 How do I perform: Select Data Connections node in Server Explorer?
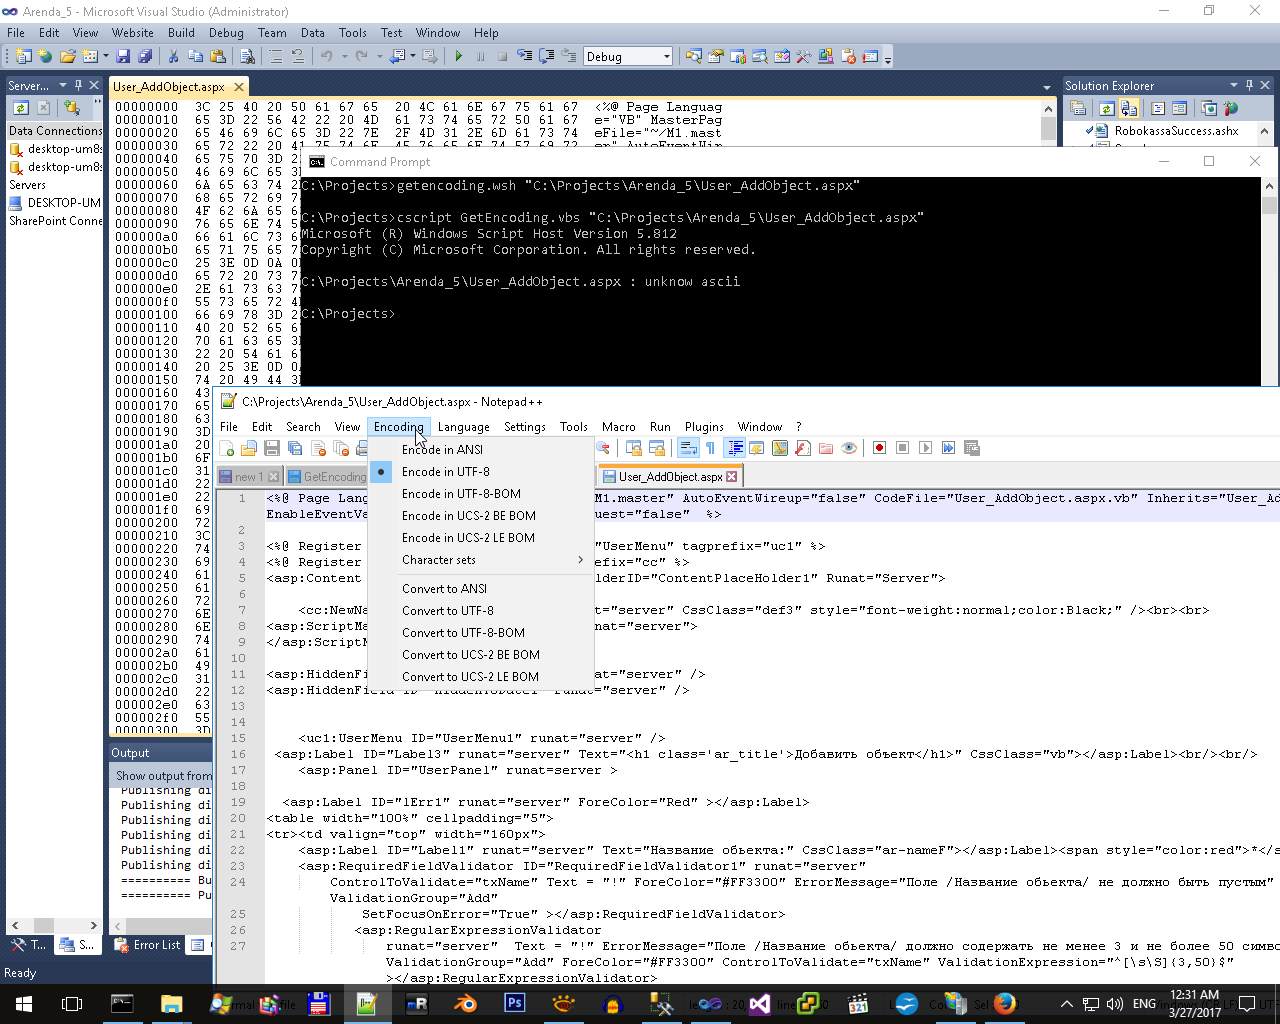click(x=55, y=131)
